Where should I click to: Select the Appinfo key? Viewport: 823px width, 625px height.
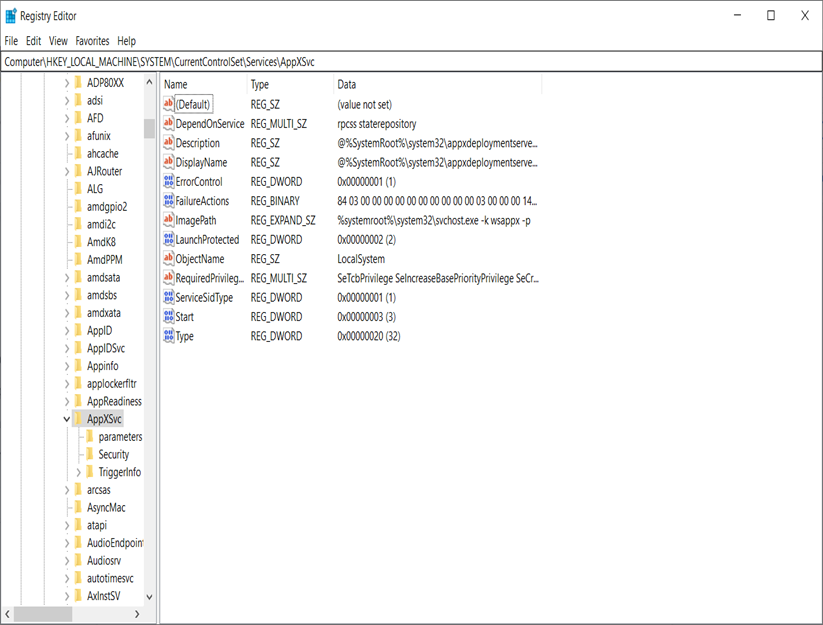point(102,366)
